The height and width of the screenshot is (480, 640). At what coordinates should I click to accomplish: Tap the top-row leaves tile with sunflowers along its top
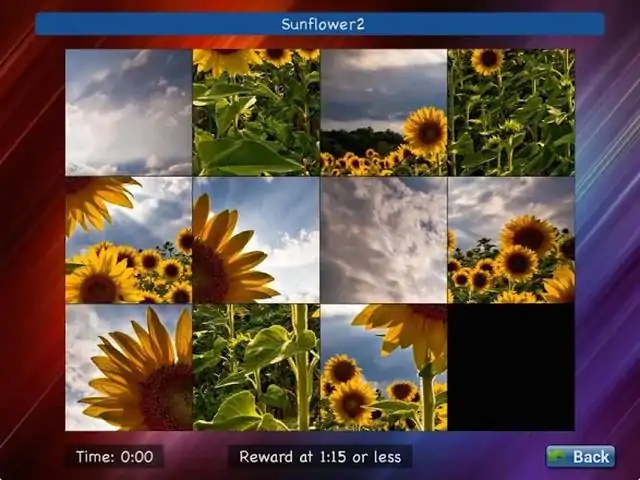[256, 112]
